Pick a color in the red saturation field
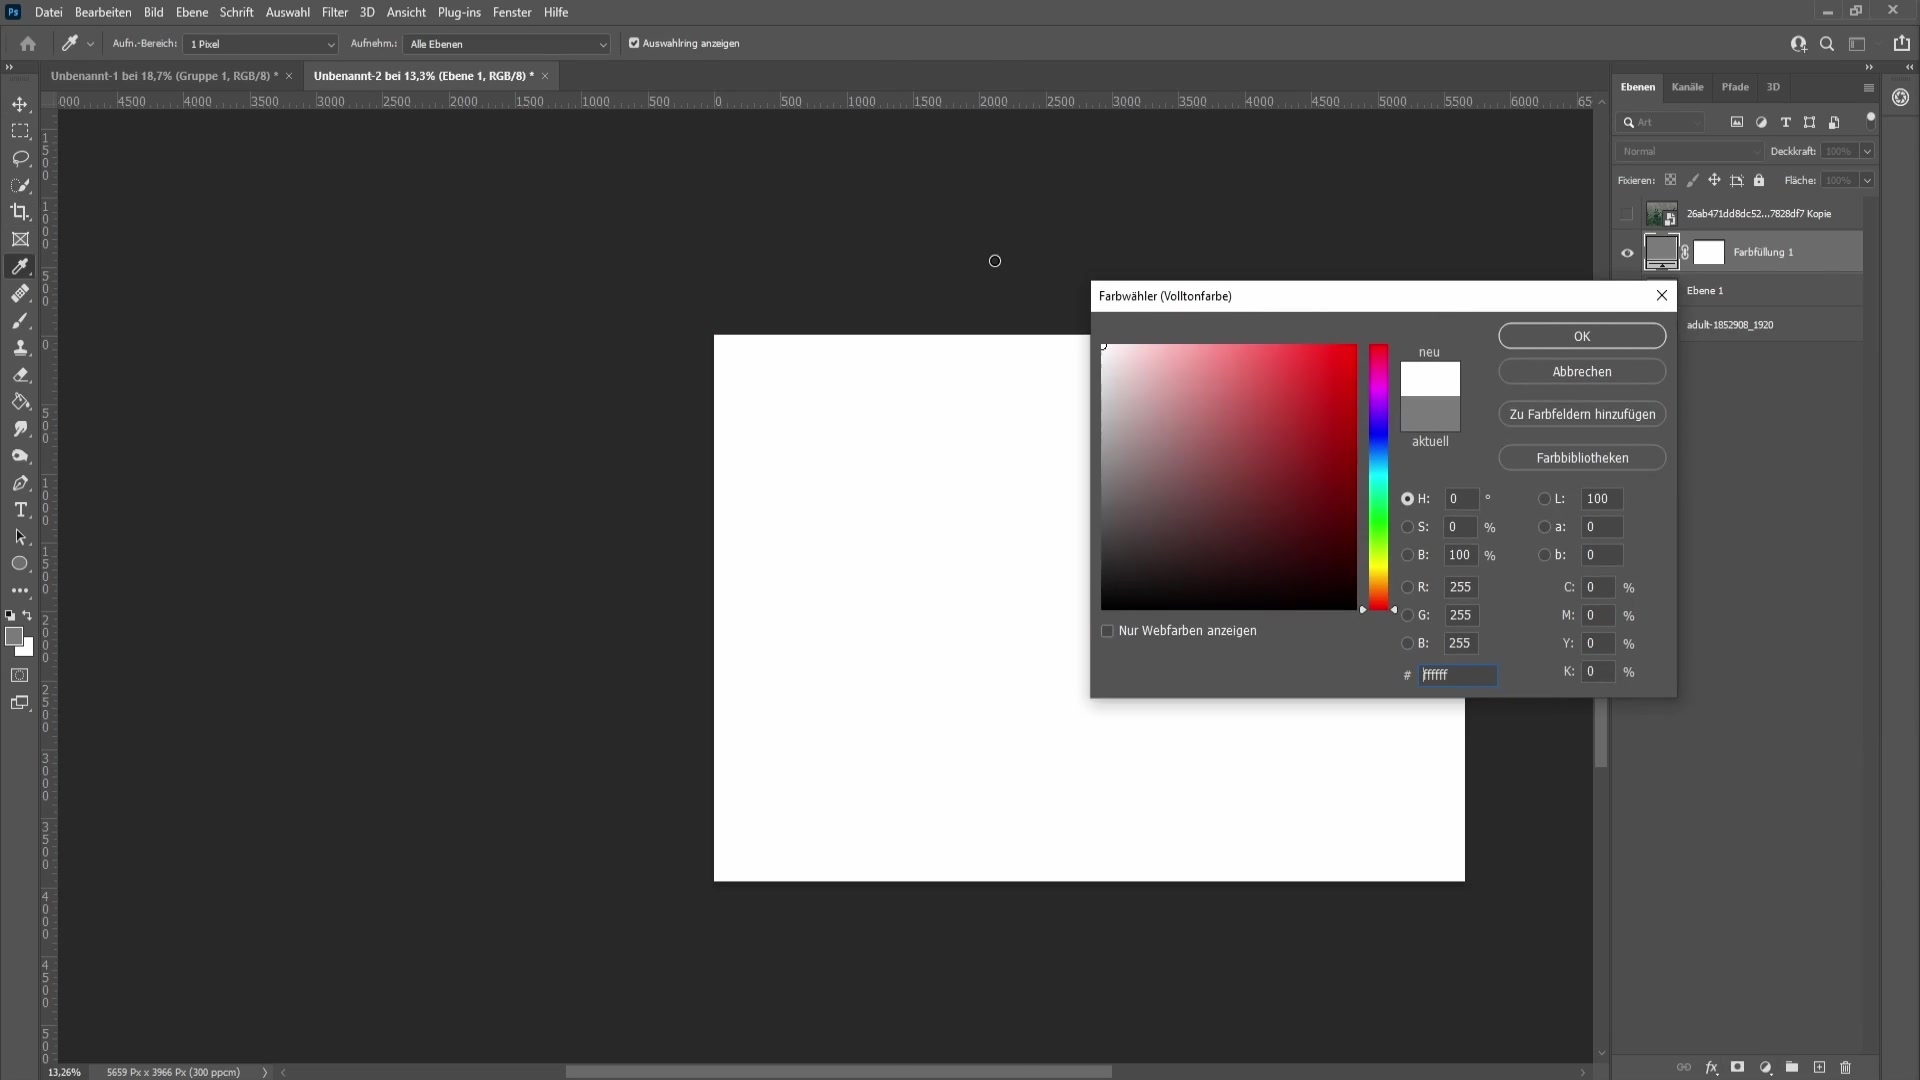The image size is (1920, 1080). [x=1229, y=477]
